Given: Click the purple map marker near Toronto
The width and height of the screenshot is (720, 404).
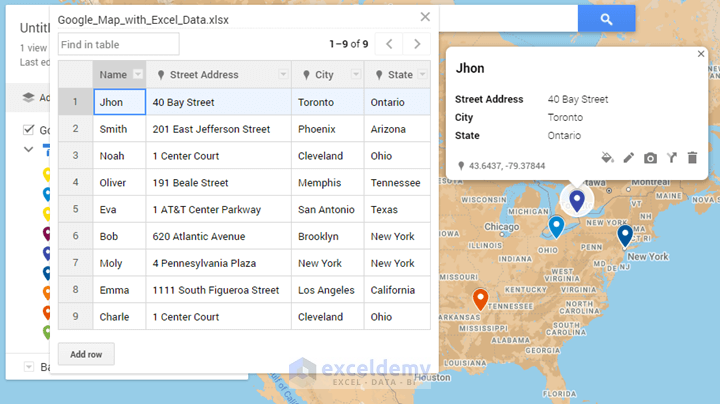Looking at the screenshot, I should (x=577, y=201).
